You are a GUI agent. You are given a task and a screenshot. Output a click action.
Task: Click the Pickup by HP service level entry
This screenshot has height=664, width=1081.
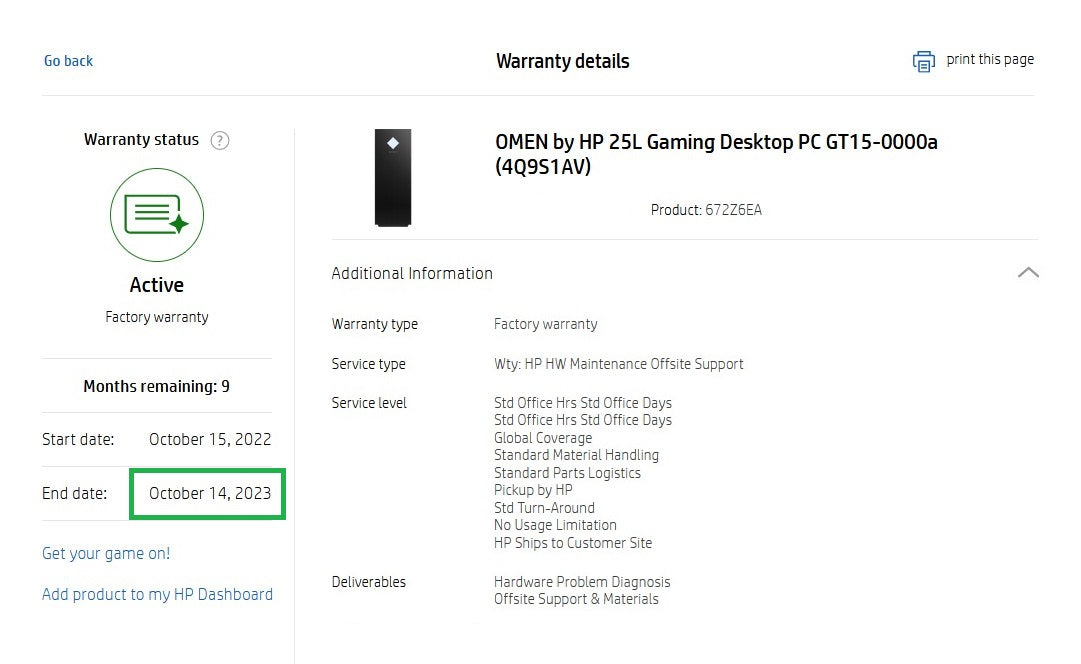[x=533, y=490]
